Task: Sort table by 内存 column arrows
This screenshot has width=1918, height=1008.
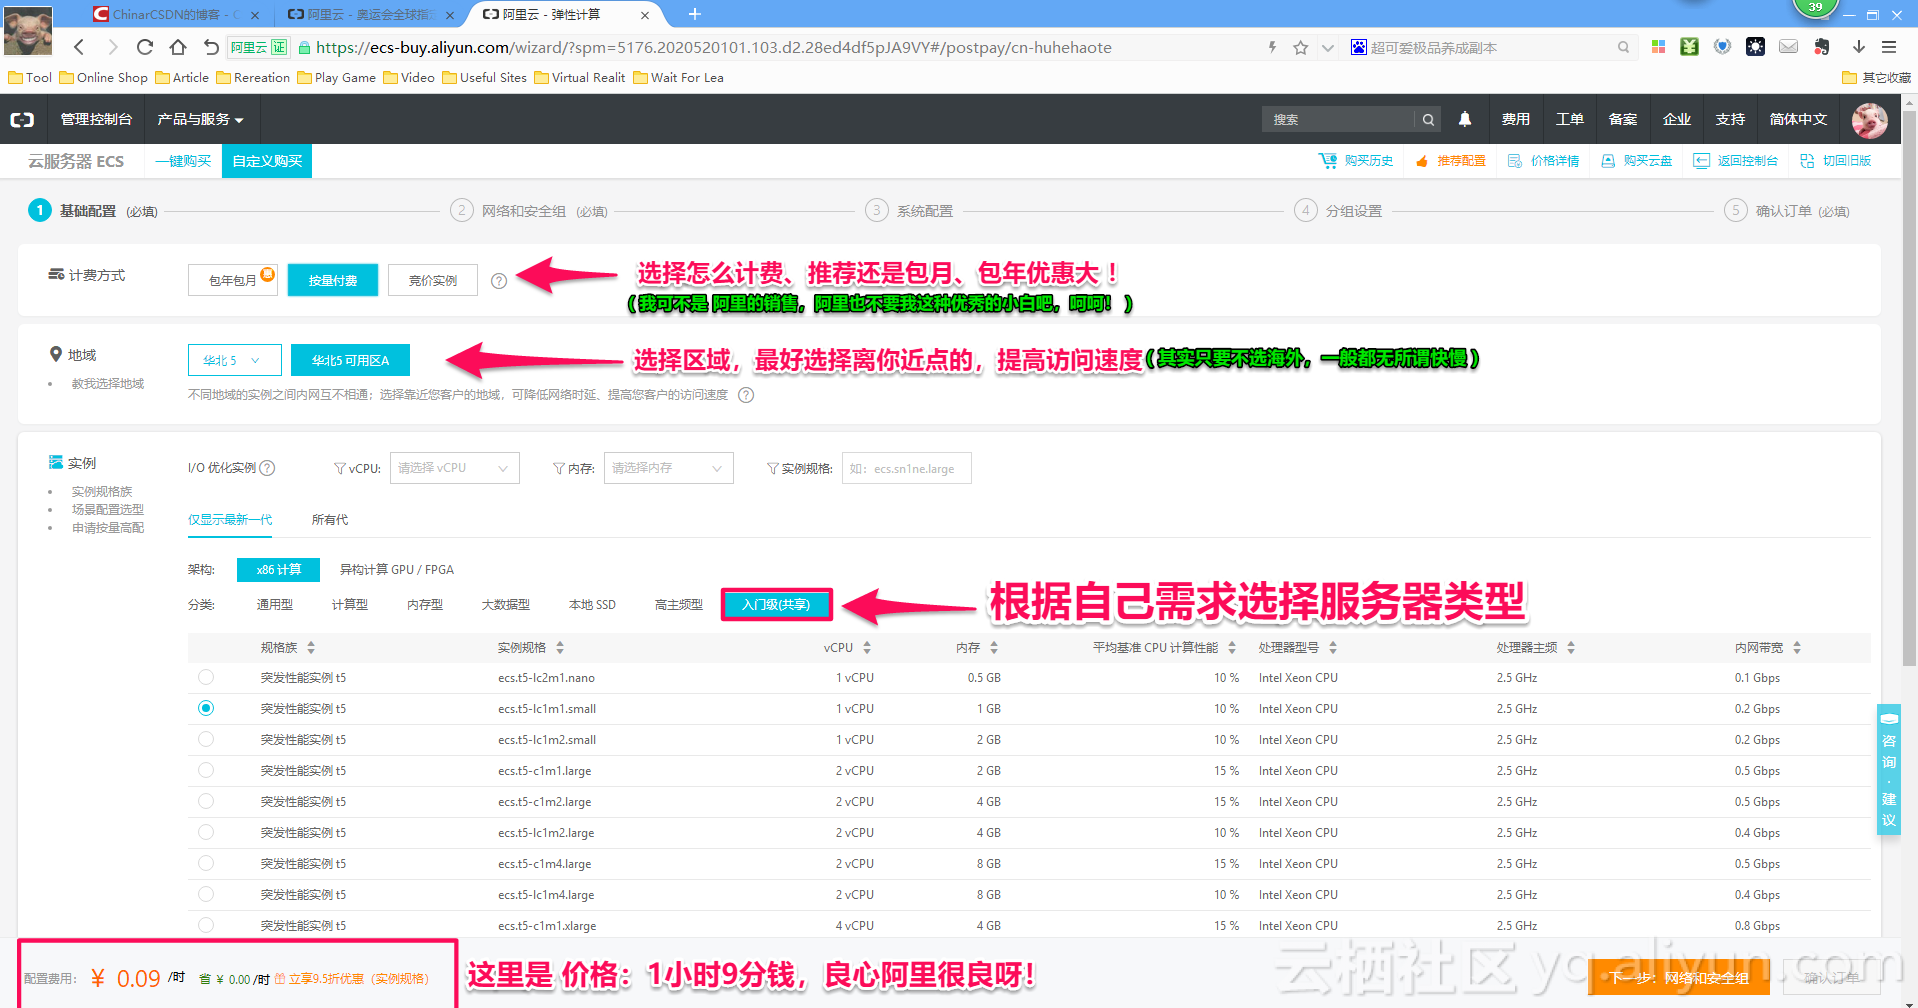Action: [x=994, y=648]
